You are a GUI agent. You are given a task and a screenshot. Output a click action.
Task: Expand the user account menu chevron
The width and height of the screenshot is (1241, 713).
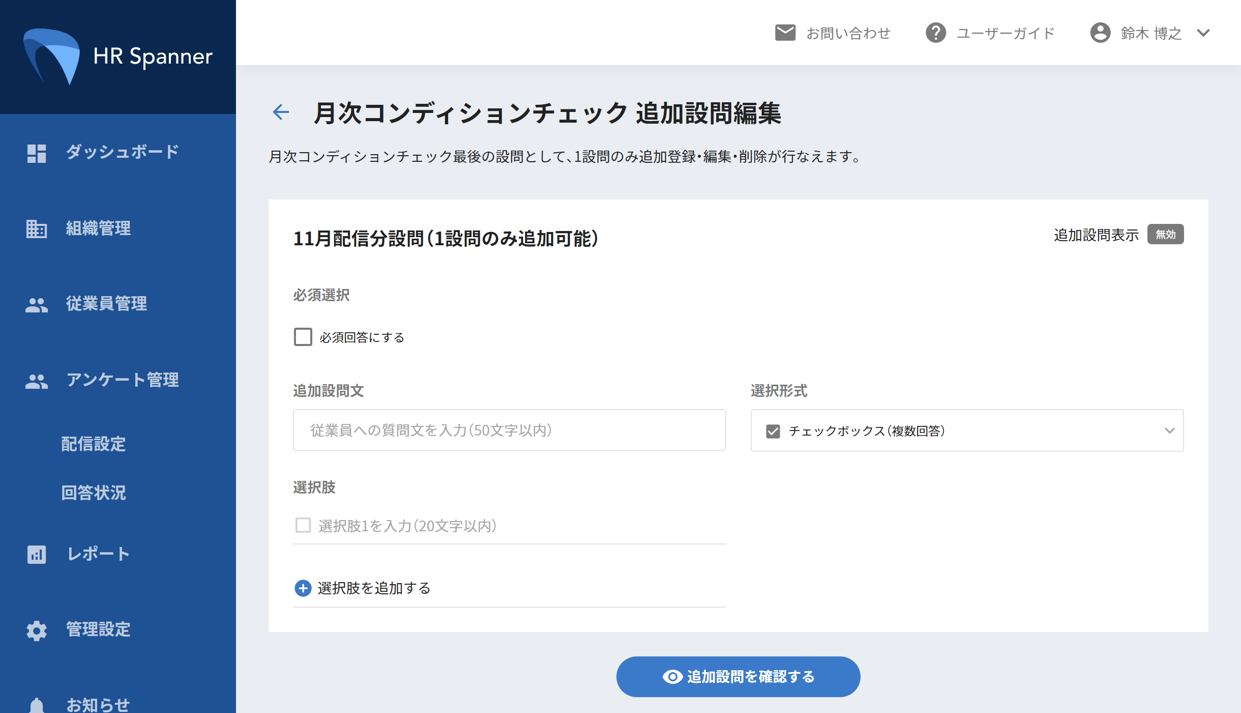click(1204, 33)
